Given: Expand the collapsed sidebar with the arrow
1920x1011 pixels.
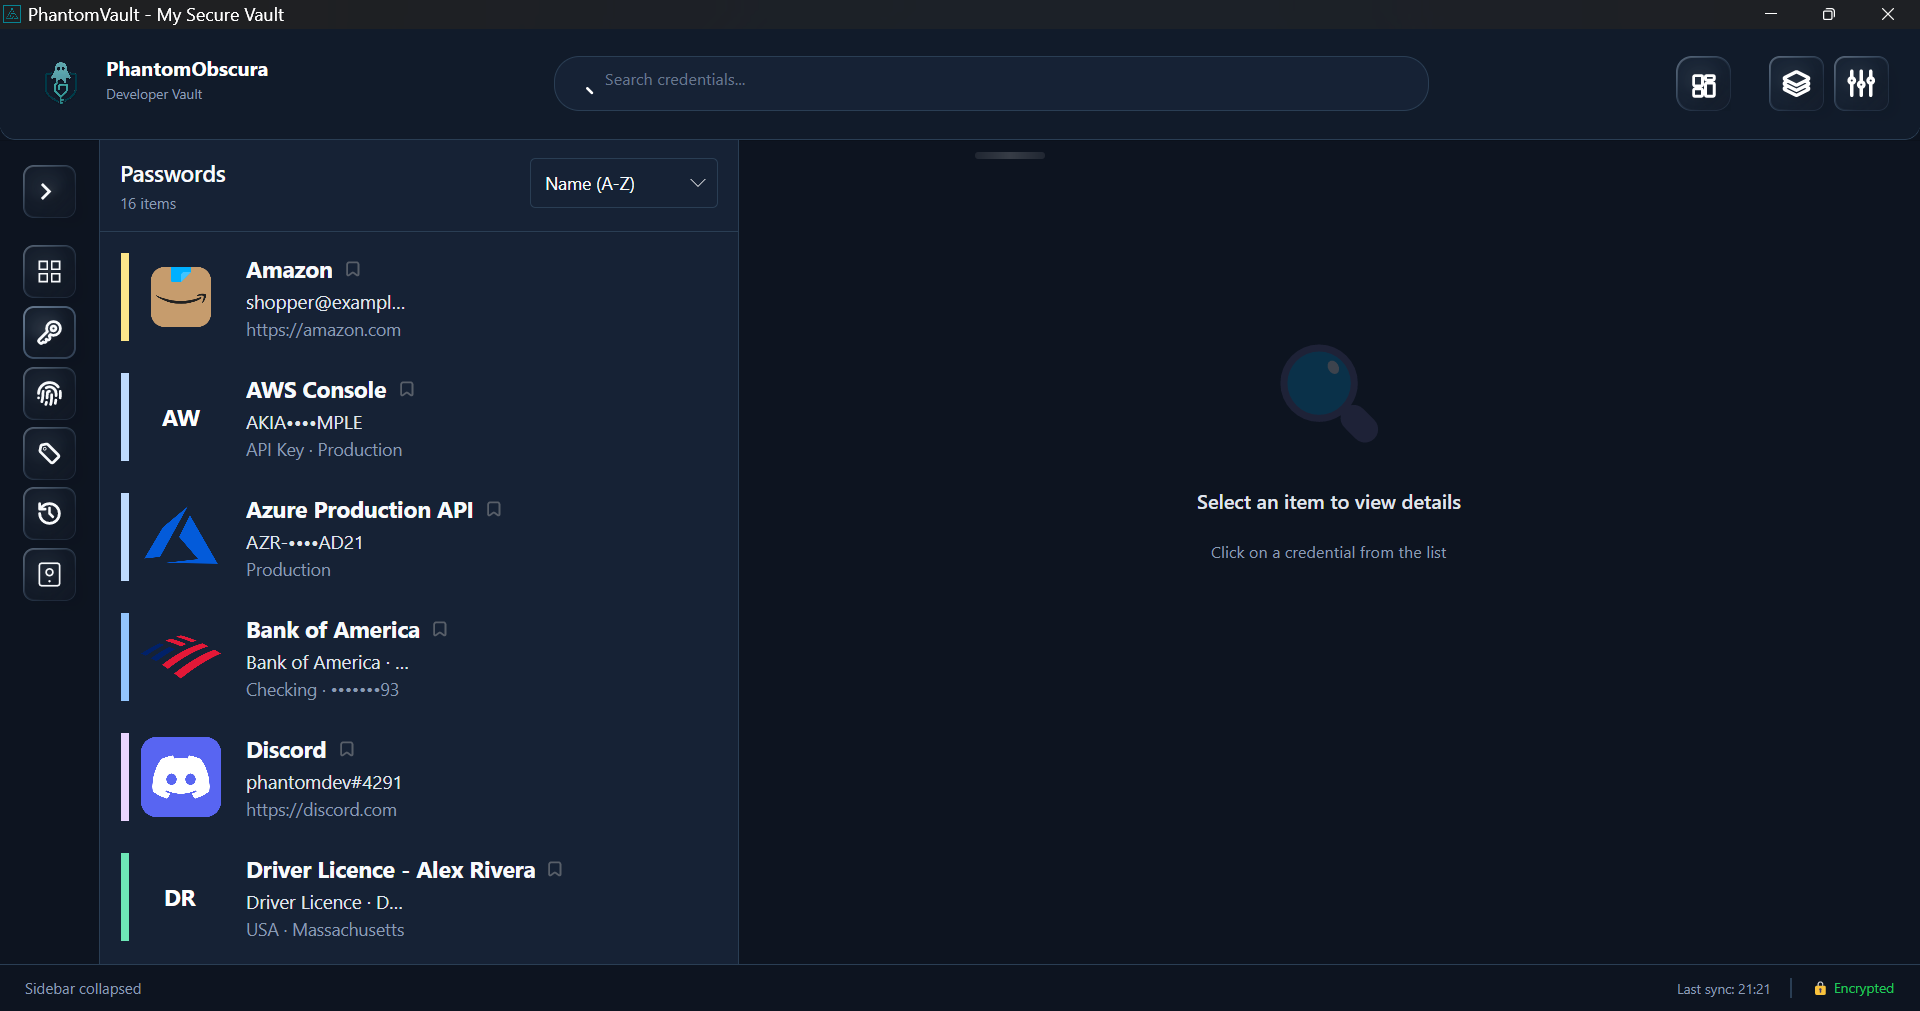Looking at the screenshot, I should (48, 191).
